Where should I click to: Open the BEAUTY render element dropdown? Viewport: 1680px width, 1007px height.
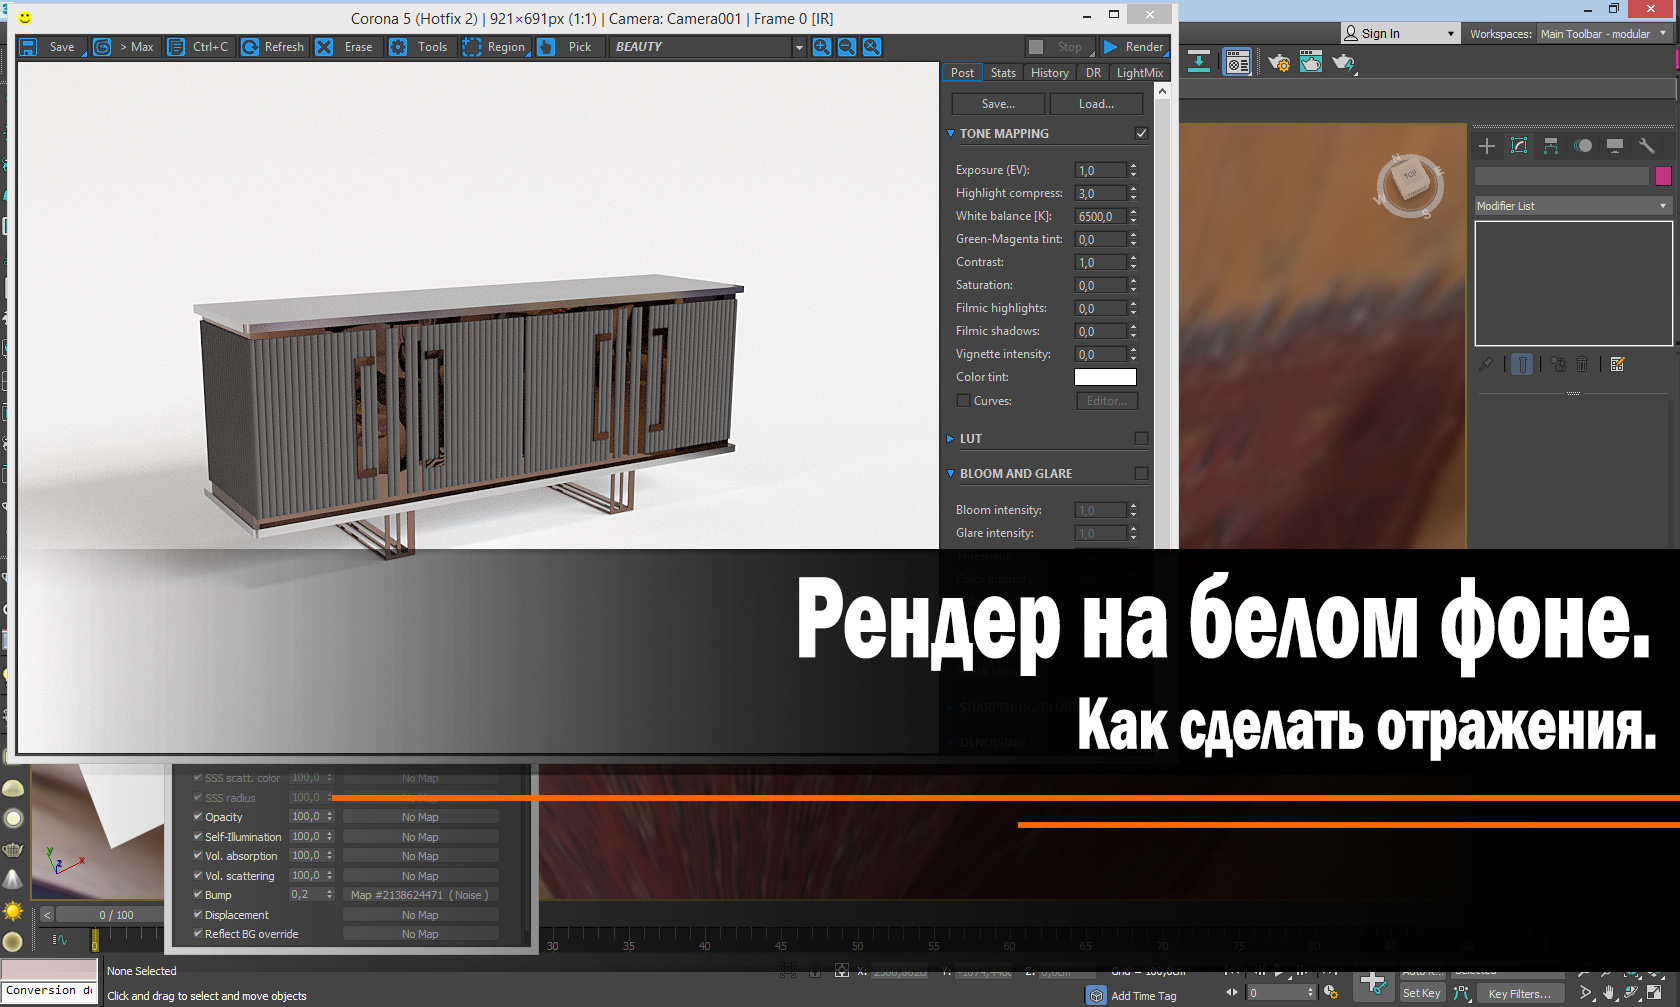798,46
